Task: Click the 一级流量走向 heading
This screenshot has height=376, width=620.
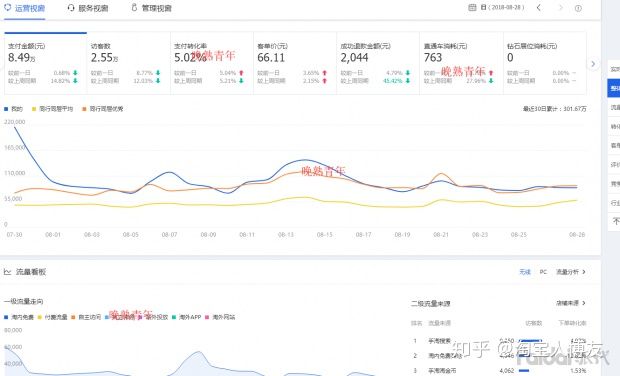Action: point(23,302)
